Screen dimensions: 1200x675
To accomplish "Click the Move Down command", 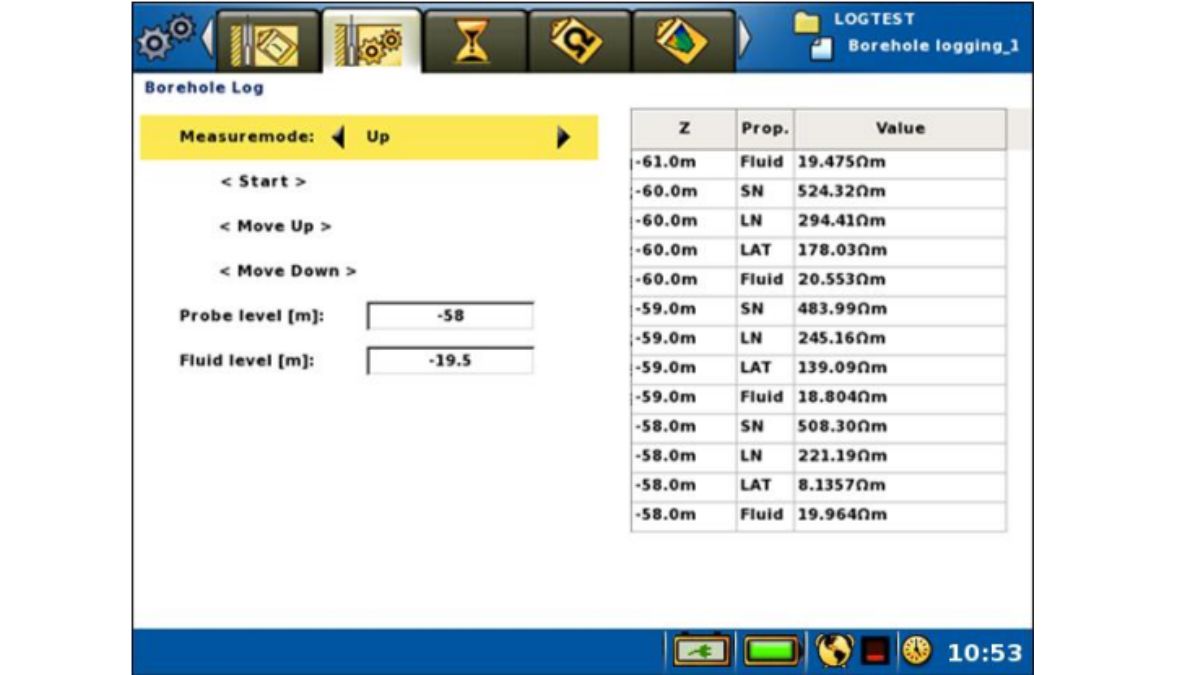I will coord(288,271).
